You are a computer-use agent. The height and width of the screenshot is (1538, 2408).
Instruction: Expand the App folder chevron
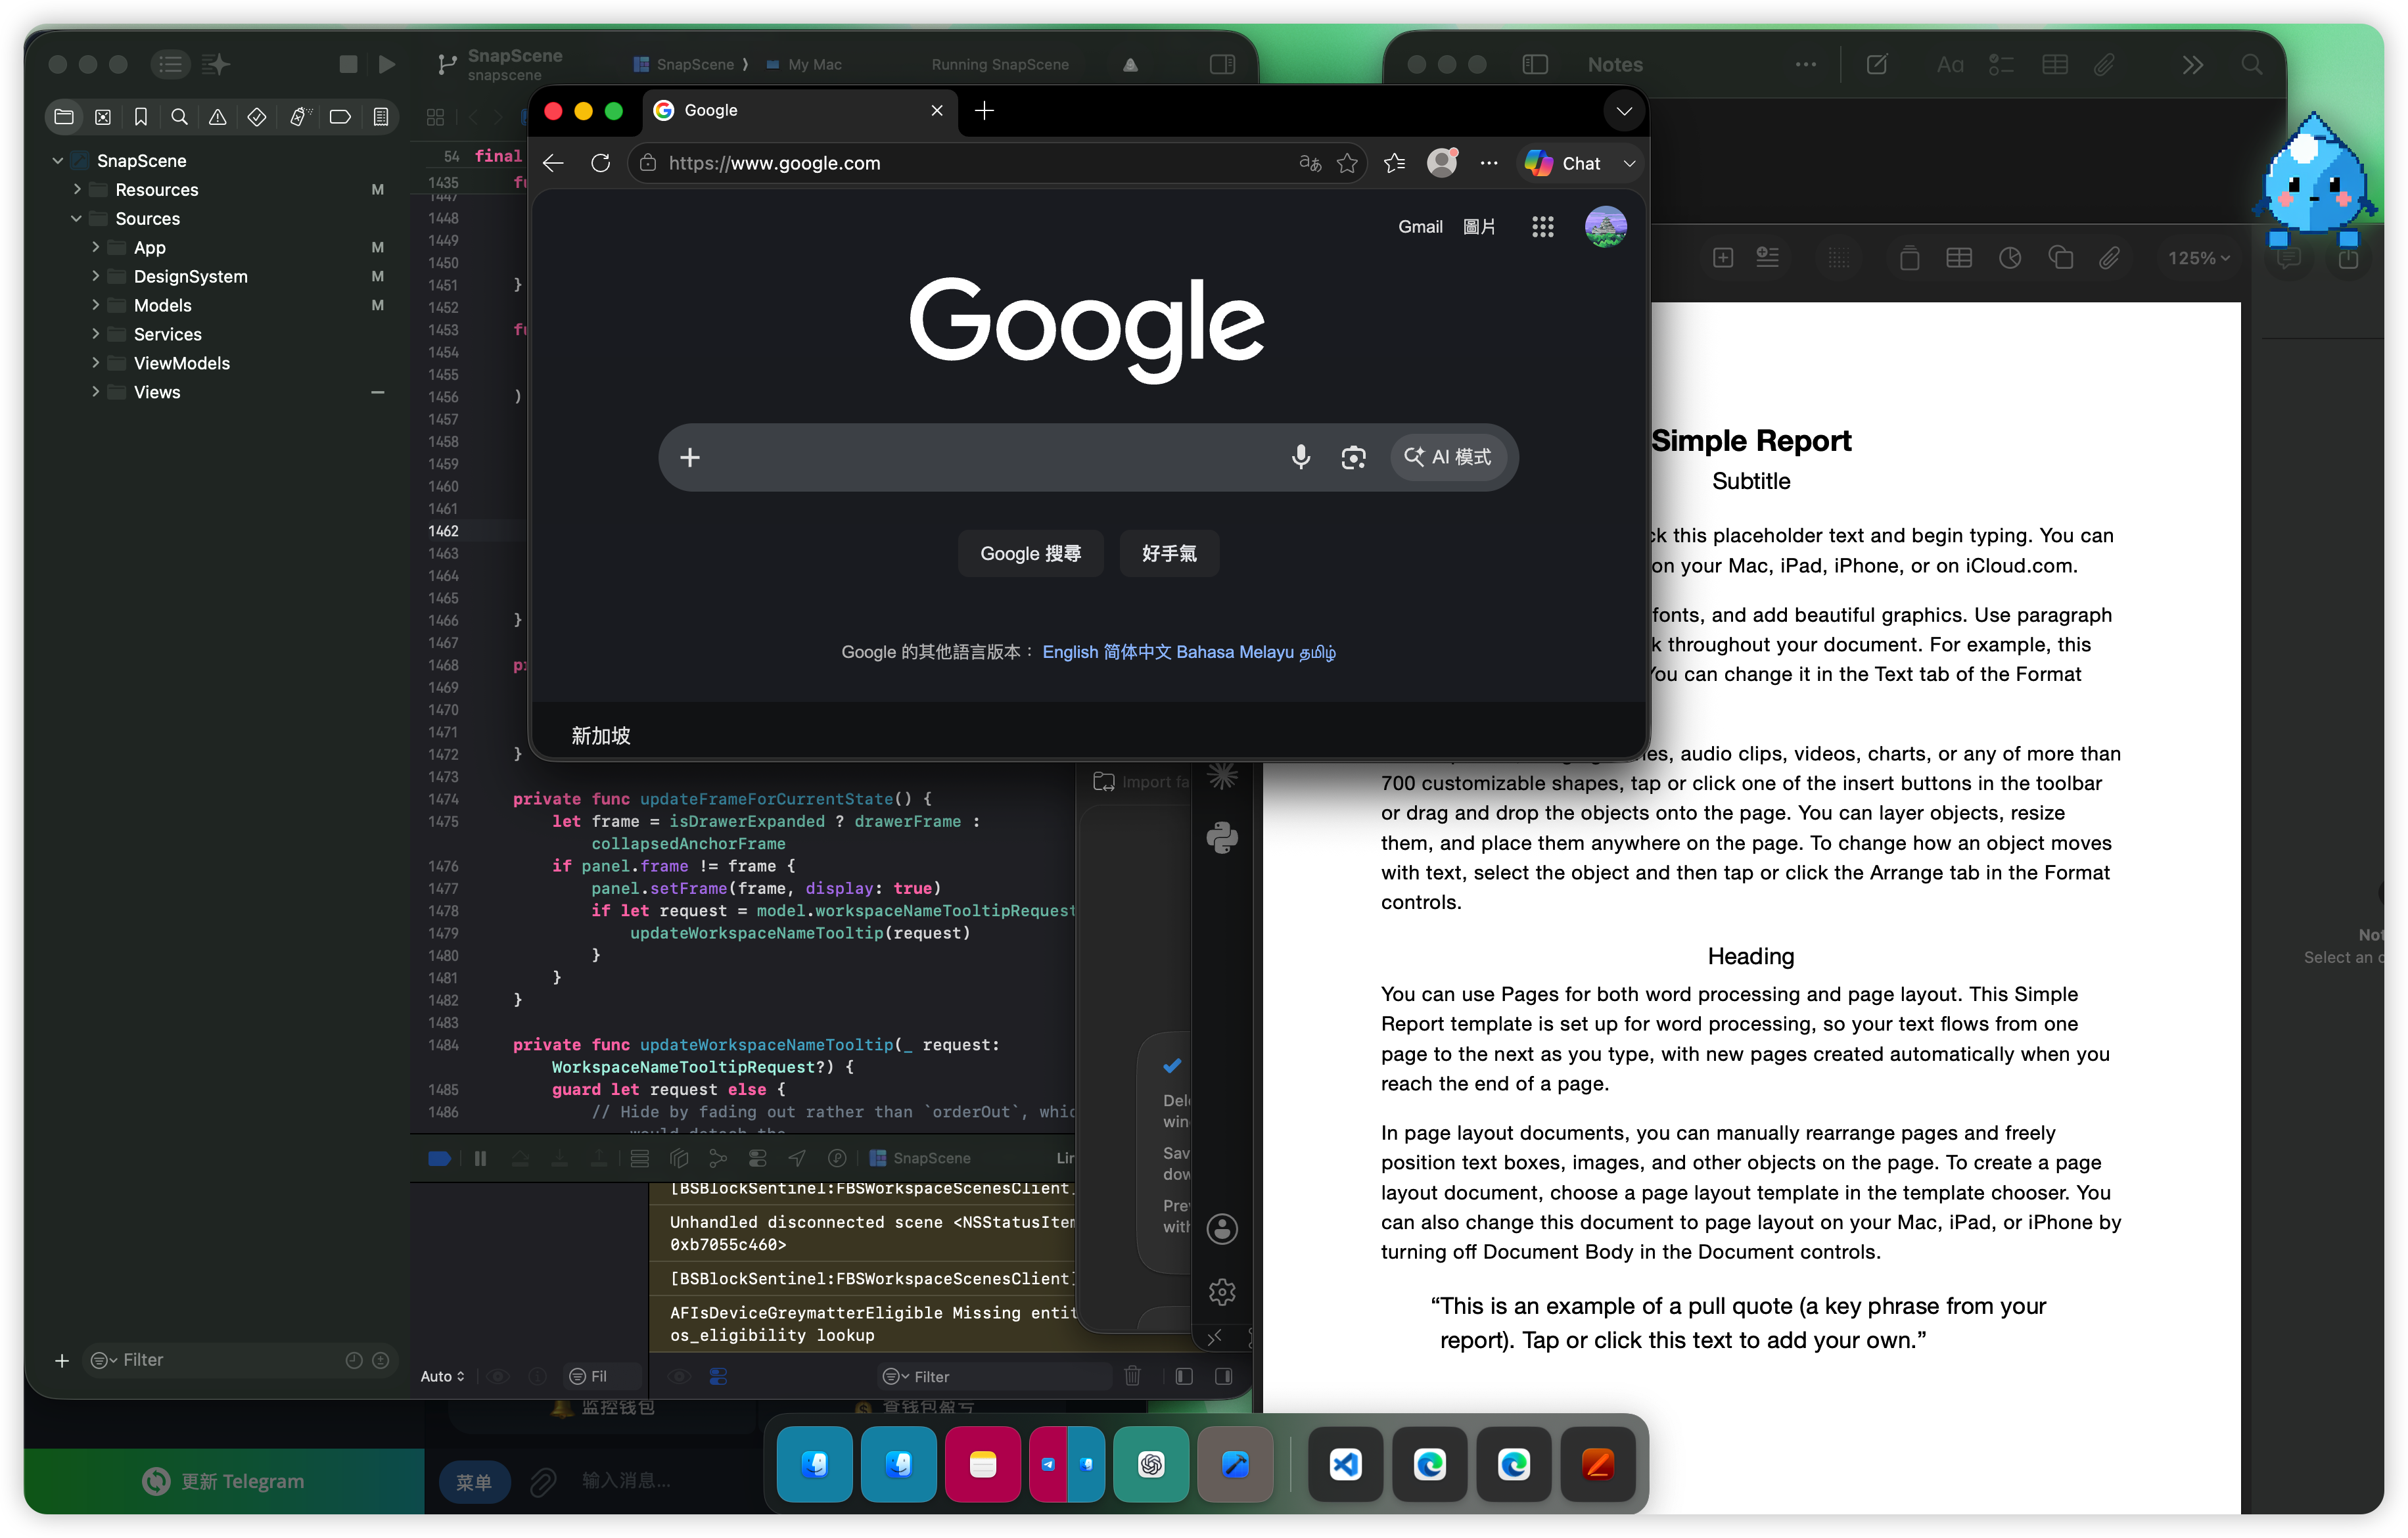click(x=96, y=247)
